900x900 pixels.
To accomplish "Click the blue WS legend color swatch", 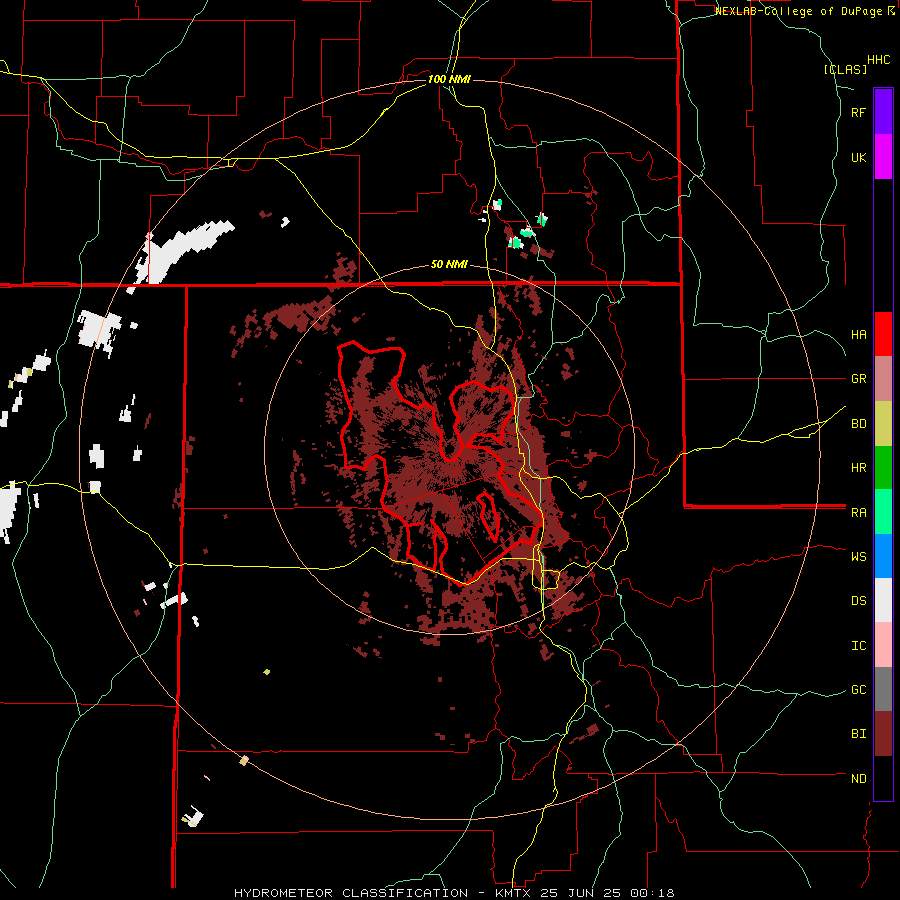I will tap(883, 556).
